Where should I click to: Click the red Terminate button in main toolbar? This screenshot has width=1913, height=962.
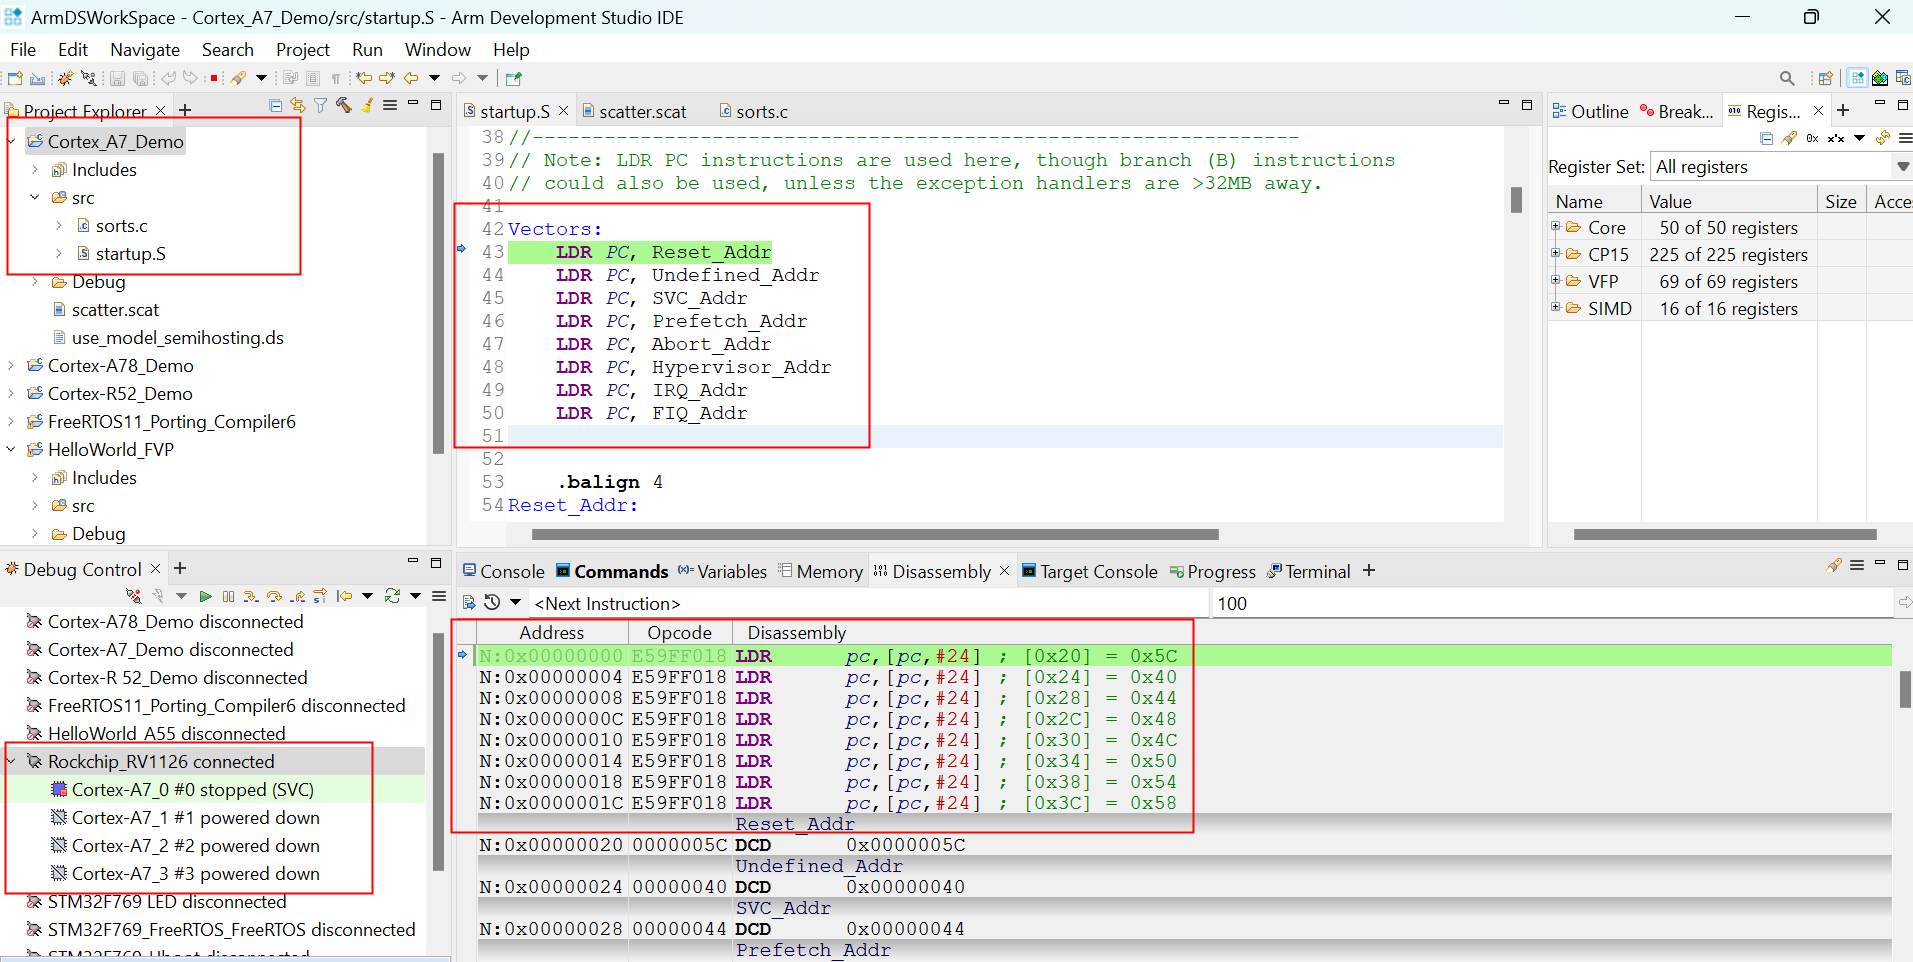[x=214, y=78]
